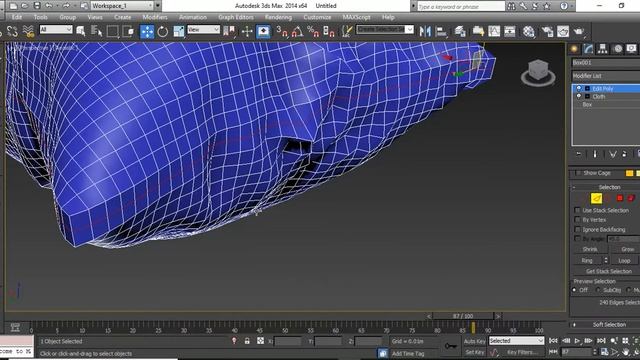
Task: Select the Select and Rotate tool
Action: click(x=162, y=31)
